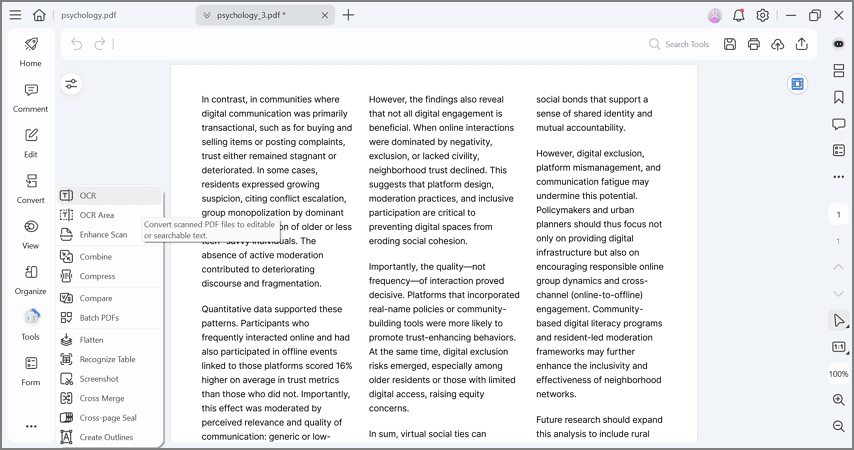
Task: Open Batch PDFs tool
Action: (109, 318)
